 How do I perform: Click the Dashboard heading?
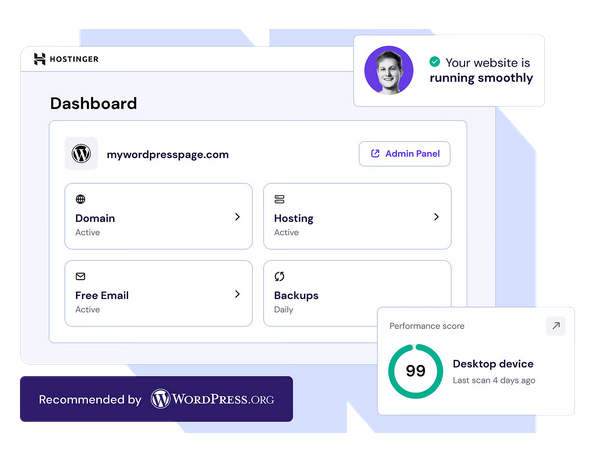[x=93, y=103]
